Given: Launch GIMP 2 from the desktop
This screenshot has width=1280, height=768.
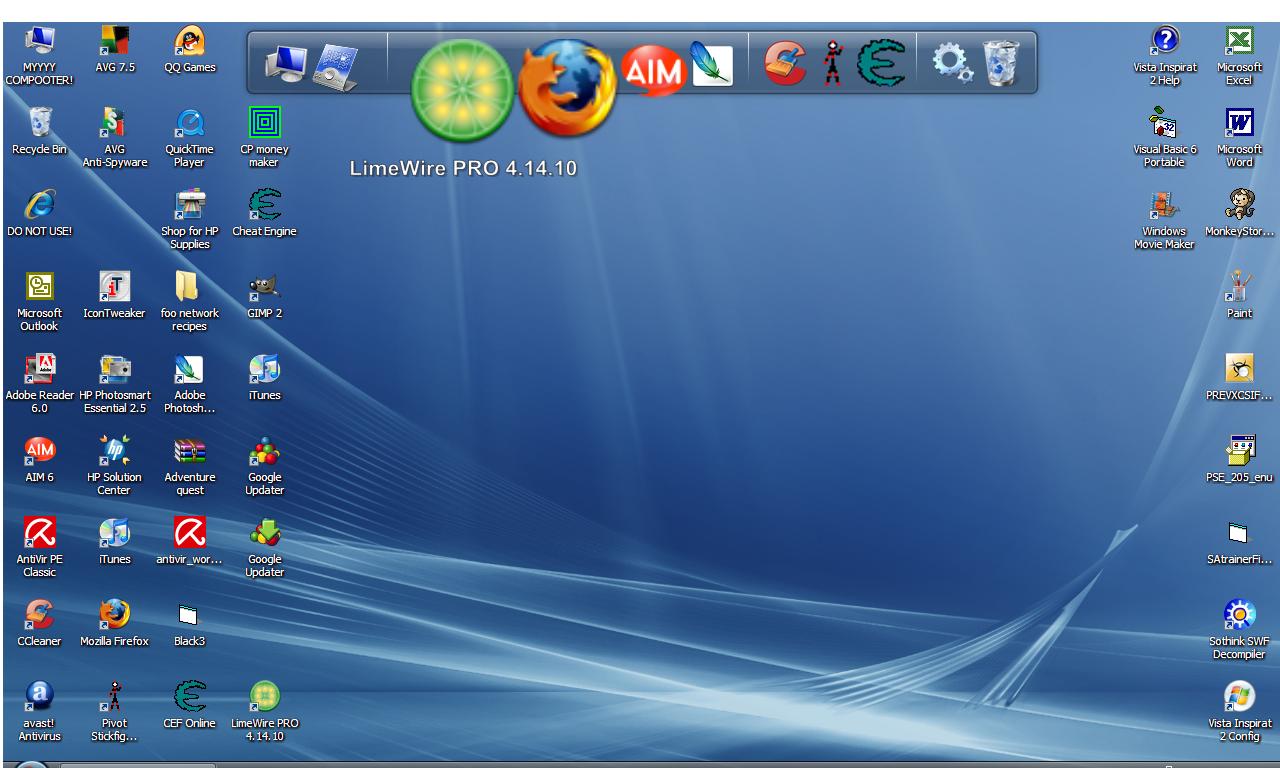Looking at the screenshot, I should 264,296.
